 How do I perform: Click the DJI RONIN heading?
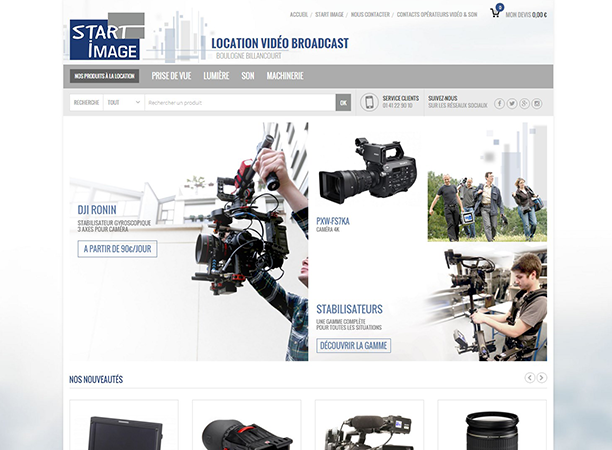click(97, 210)
